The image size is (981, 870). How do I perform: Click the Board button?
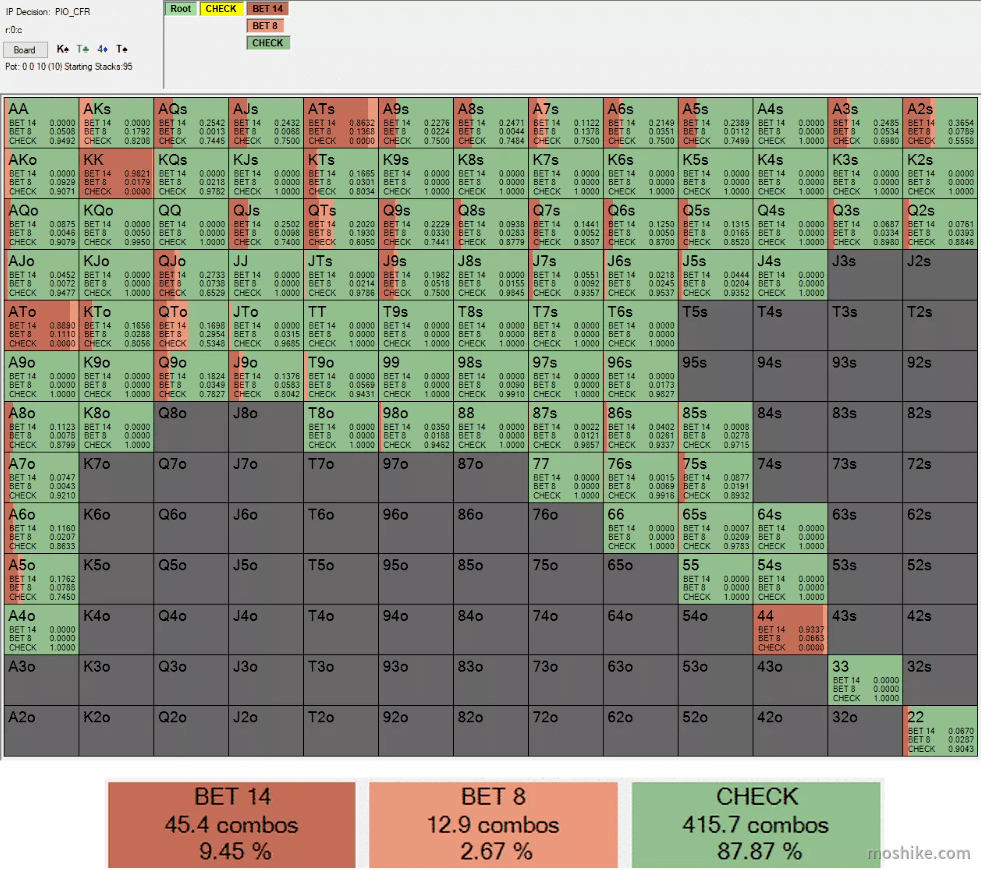pyautogui.click(x=24, y=49)
